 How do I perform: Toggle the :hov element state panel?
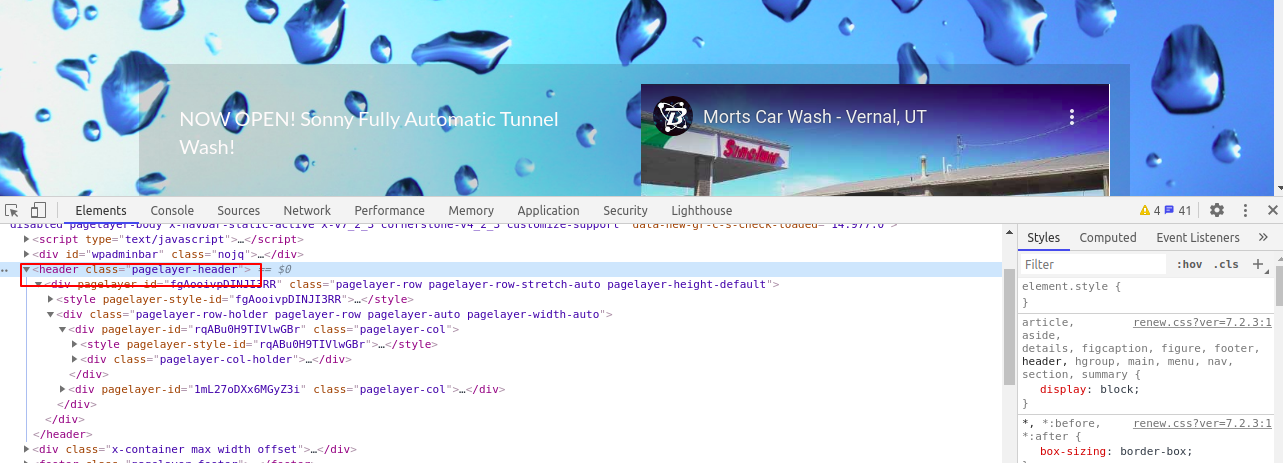click(x=1189, y=264)
